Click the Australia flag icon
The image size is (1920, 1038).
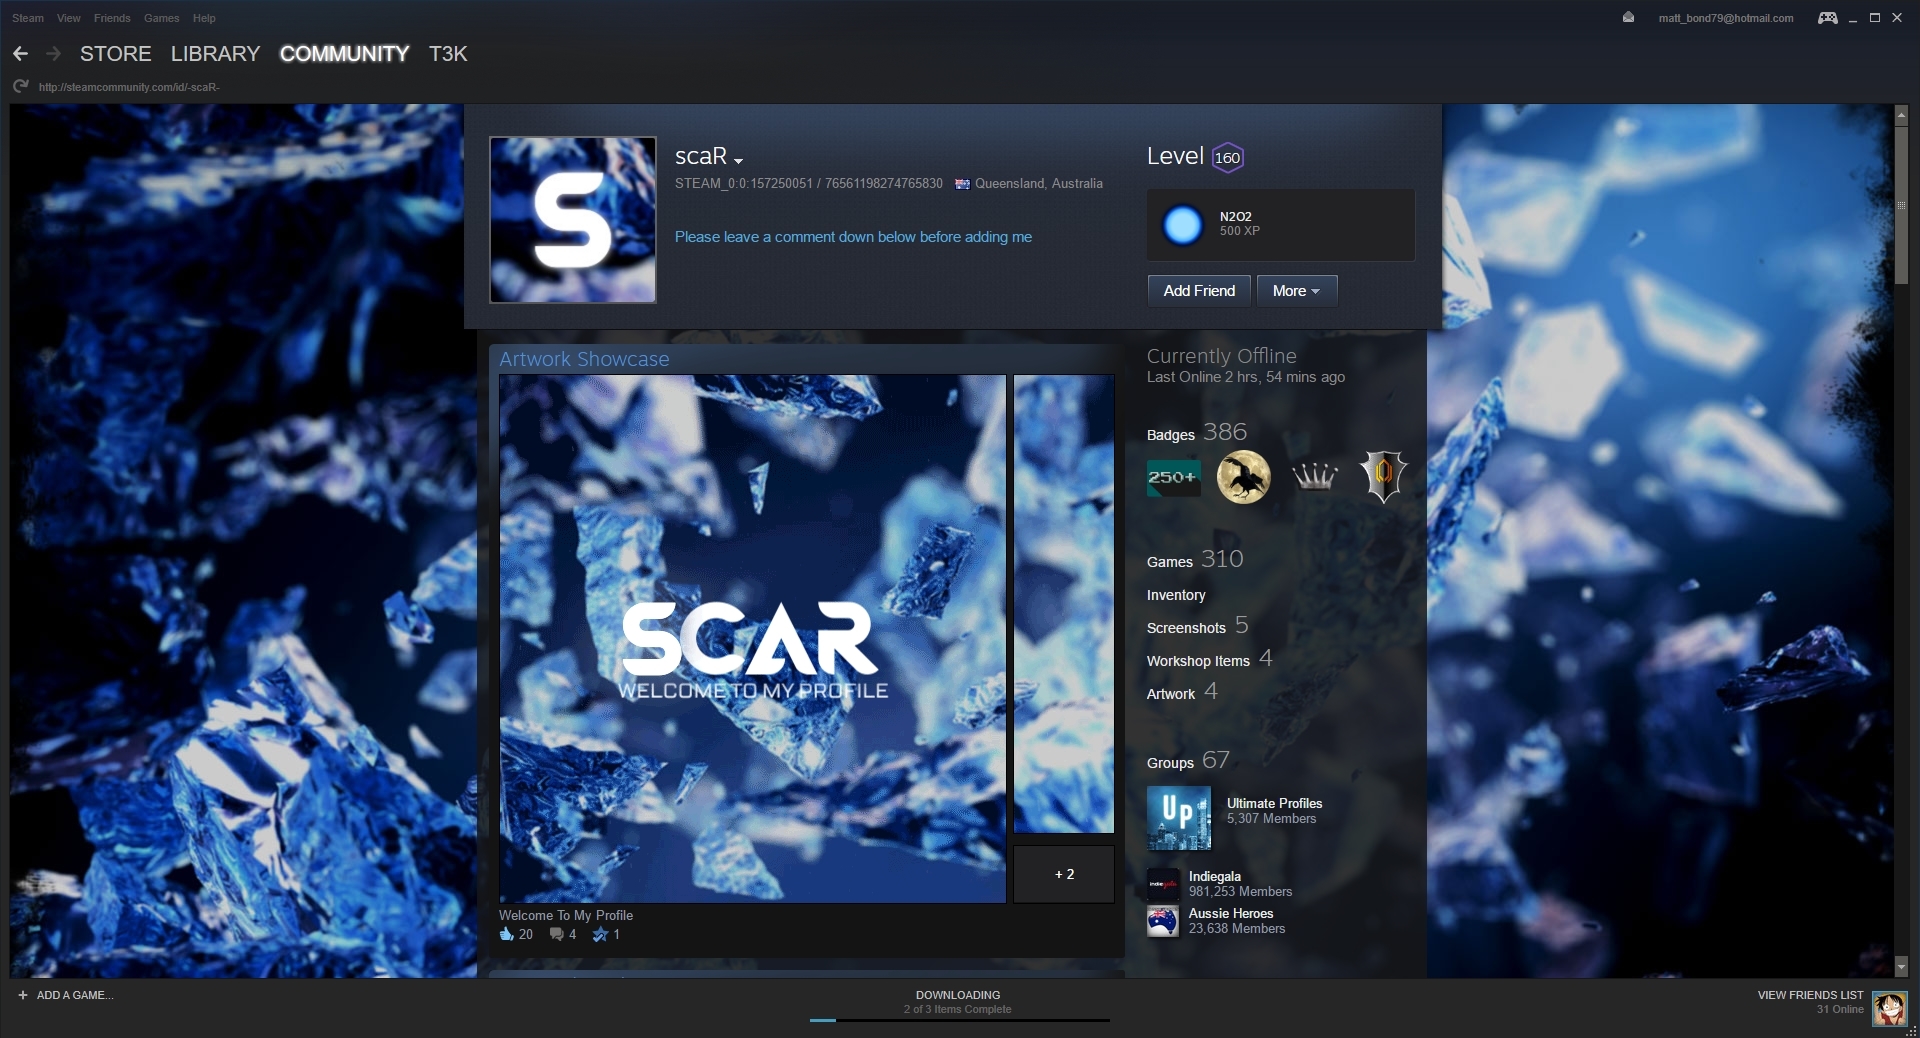tap(962, 184)
